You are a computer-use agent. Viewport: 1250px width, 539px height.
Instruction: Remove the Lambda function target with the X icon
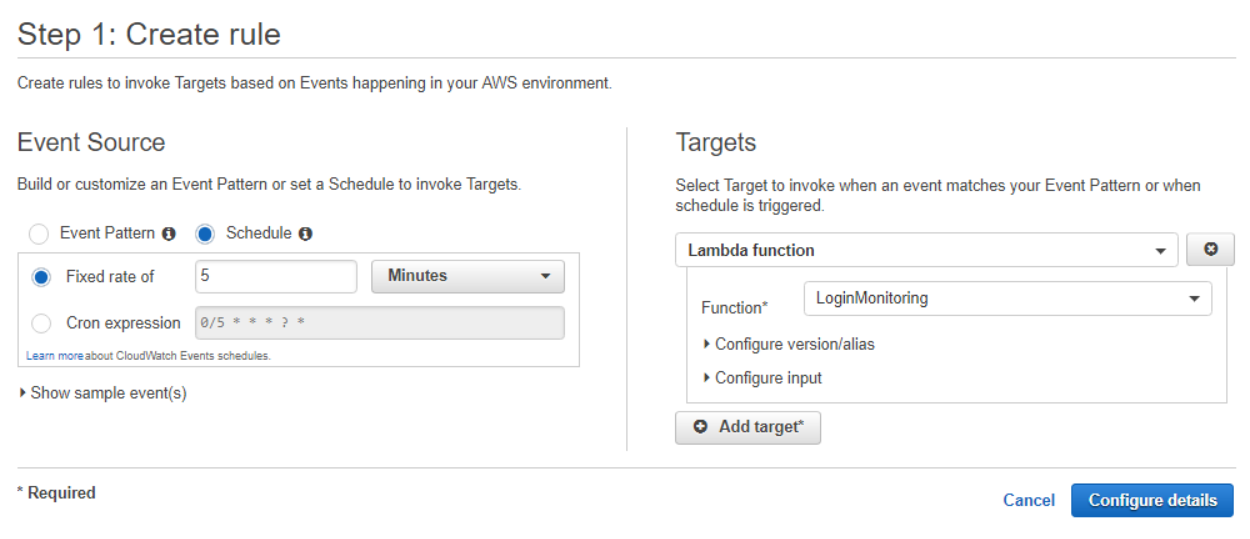[1210, 250]
